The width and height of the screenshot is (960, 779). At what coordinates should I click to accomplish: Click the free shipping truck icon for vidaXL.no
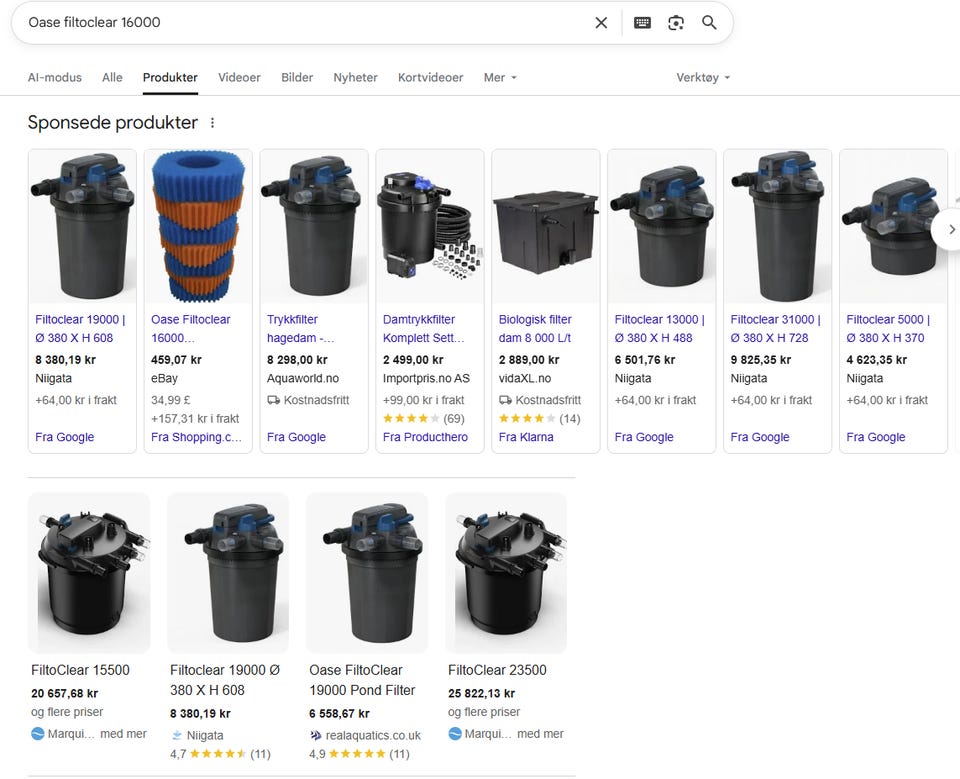[505, 400]
